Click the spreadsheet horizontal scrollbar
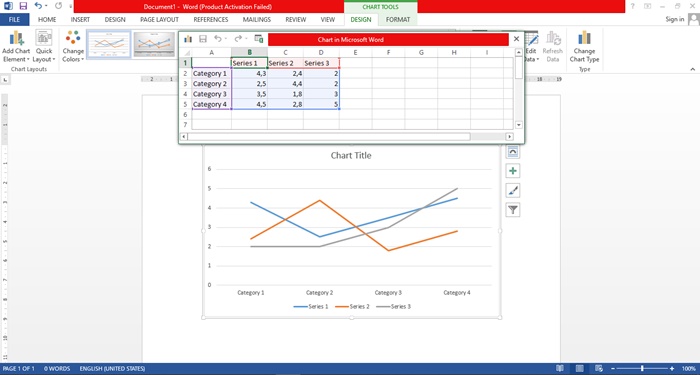Image resolution: width=700 pixels, height=375 pixels. pyautogui.click(x=329, y=137)
